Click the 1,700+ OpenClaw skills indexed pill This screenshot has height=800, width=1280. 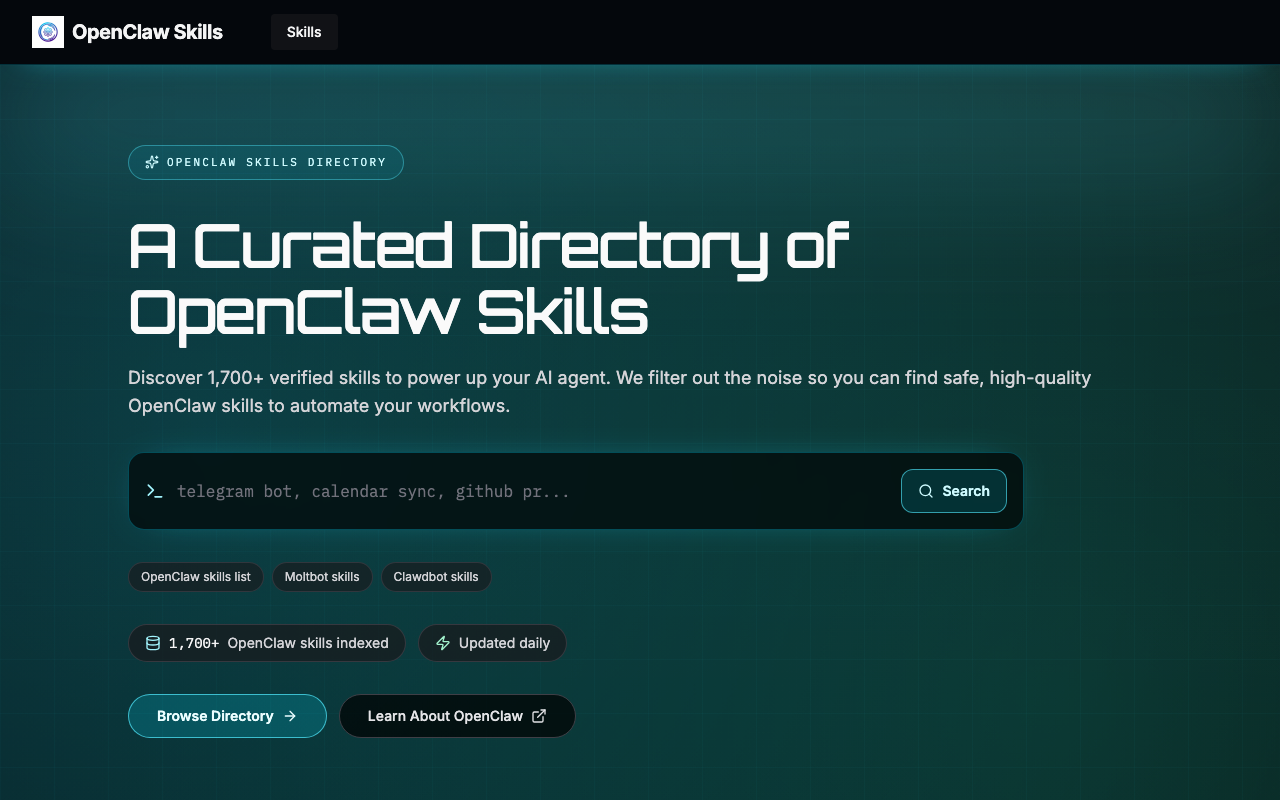pos(267,643)
